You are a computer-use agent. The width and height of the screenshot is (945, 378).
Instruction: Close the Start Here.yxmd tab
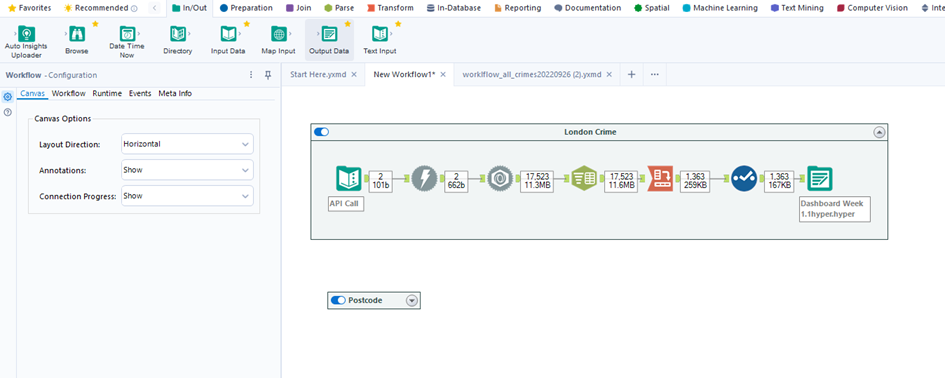point(354,74)
